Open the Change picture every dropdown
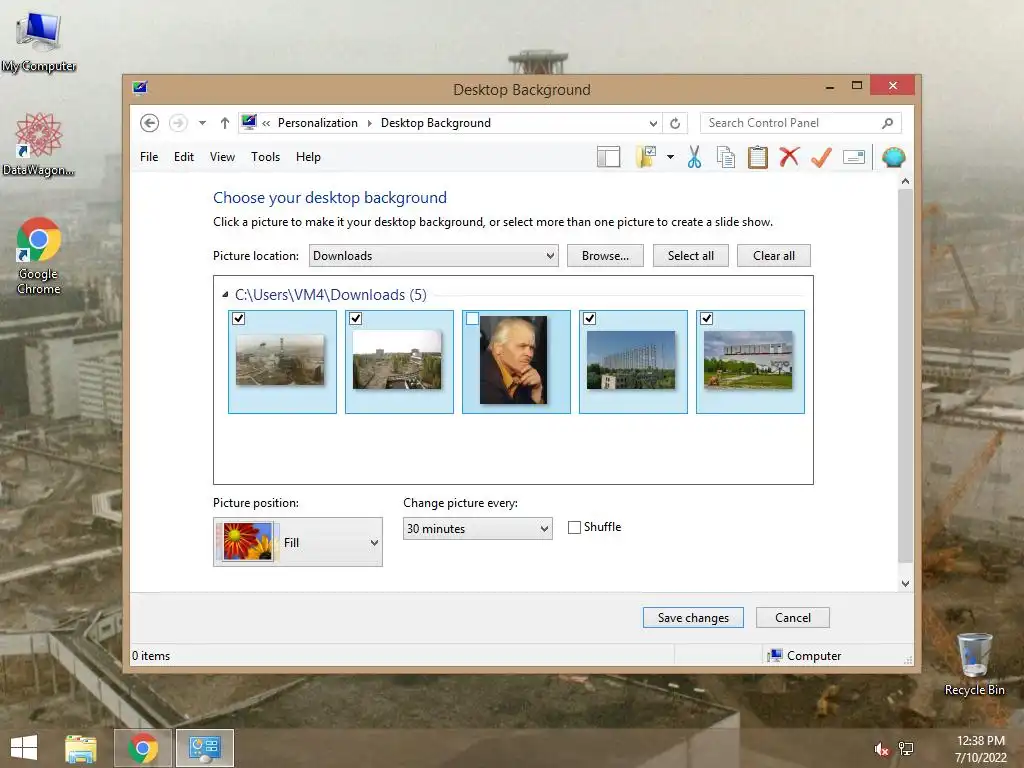Screen dimensions: 1024x768 [x=477, y=528]
